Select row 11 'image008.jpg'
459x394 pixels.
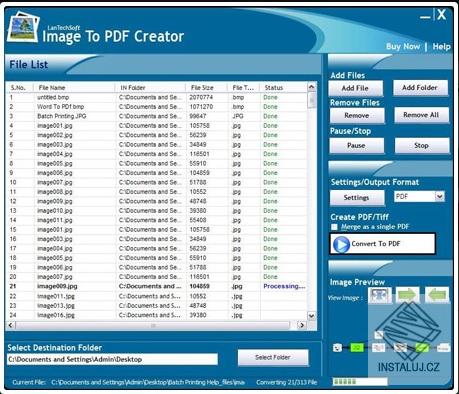tap(157, 192)
